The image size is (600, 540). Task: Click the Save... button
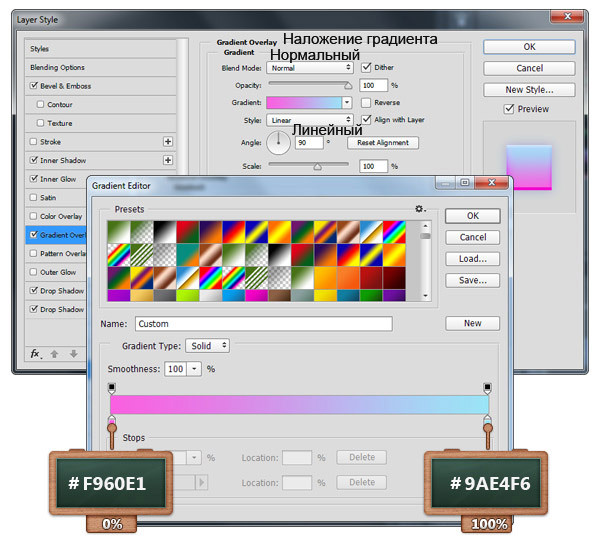tap(473, 280)
